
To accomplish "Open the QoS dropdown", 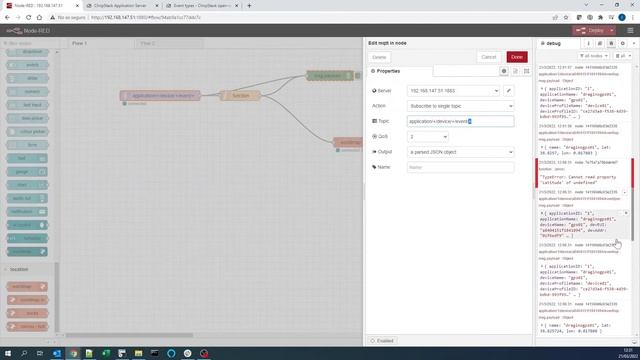I will tap(428, 137).
